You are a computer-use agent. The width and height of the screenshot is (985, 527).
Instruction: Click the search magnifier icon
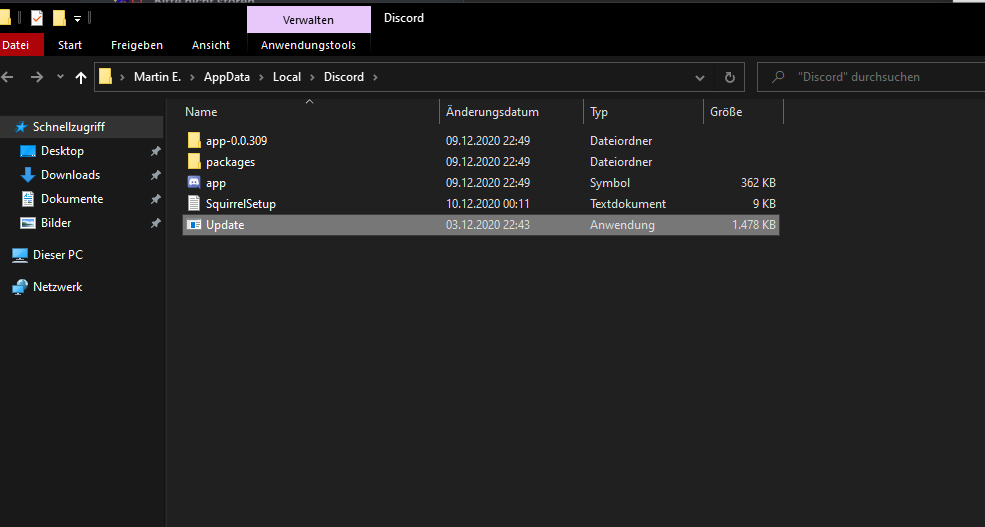point(778,77)
